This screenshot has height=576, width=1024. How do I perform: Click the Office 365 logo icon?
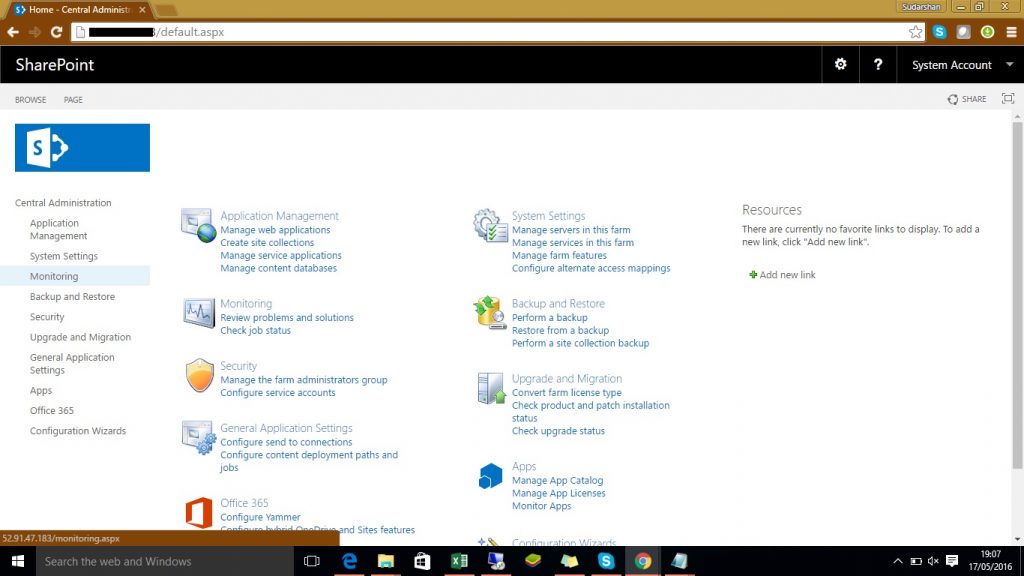(199, 512)
